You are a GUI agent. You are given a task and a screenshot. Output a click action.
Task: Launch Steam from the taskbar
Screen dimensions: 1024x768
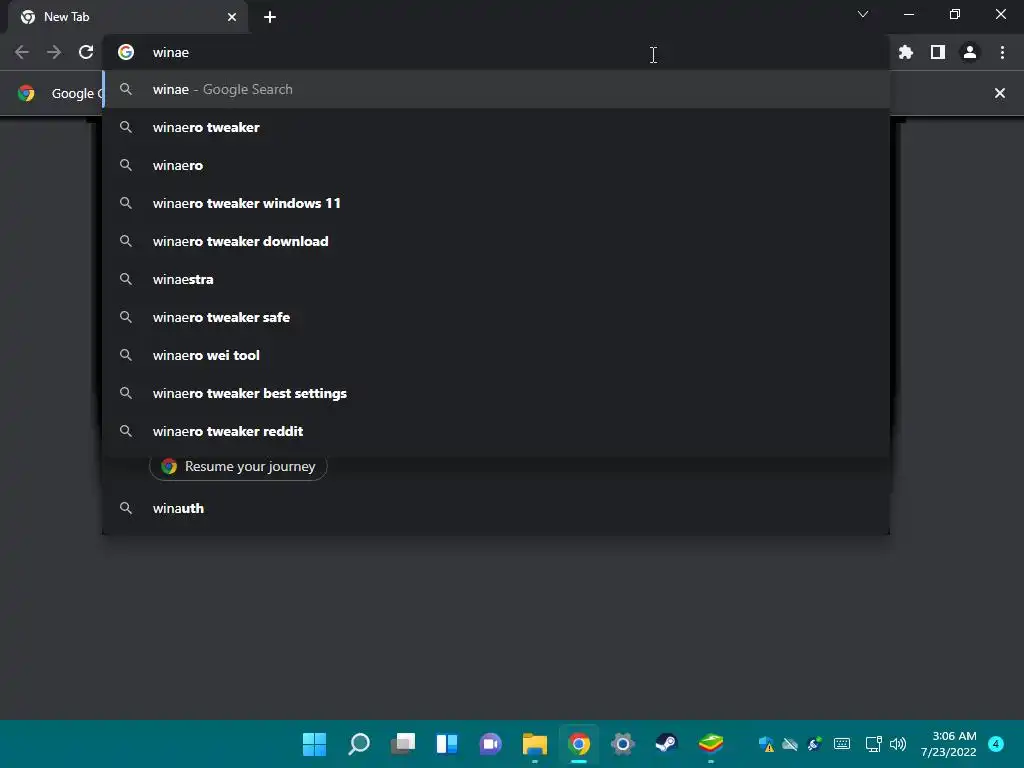coord(667,744)
